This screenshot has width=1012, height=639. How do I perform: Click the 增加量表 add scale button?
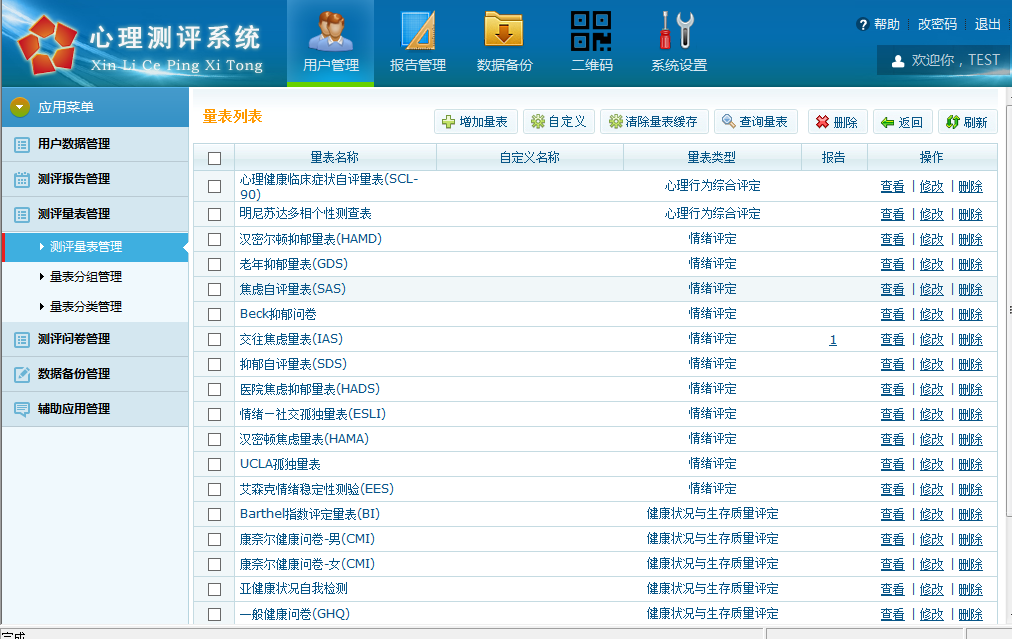click(475, 122)
